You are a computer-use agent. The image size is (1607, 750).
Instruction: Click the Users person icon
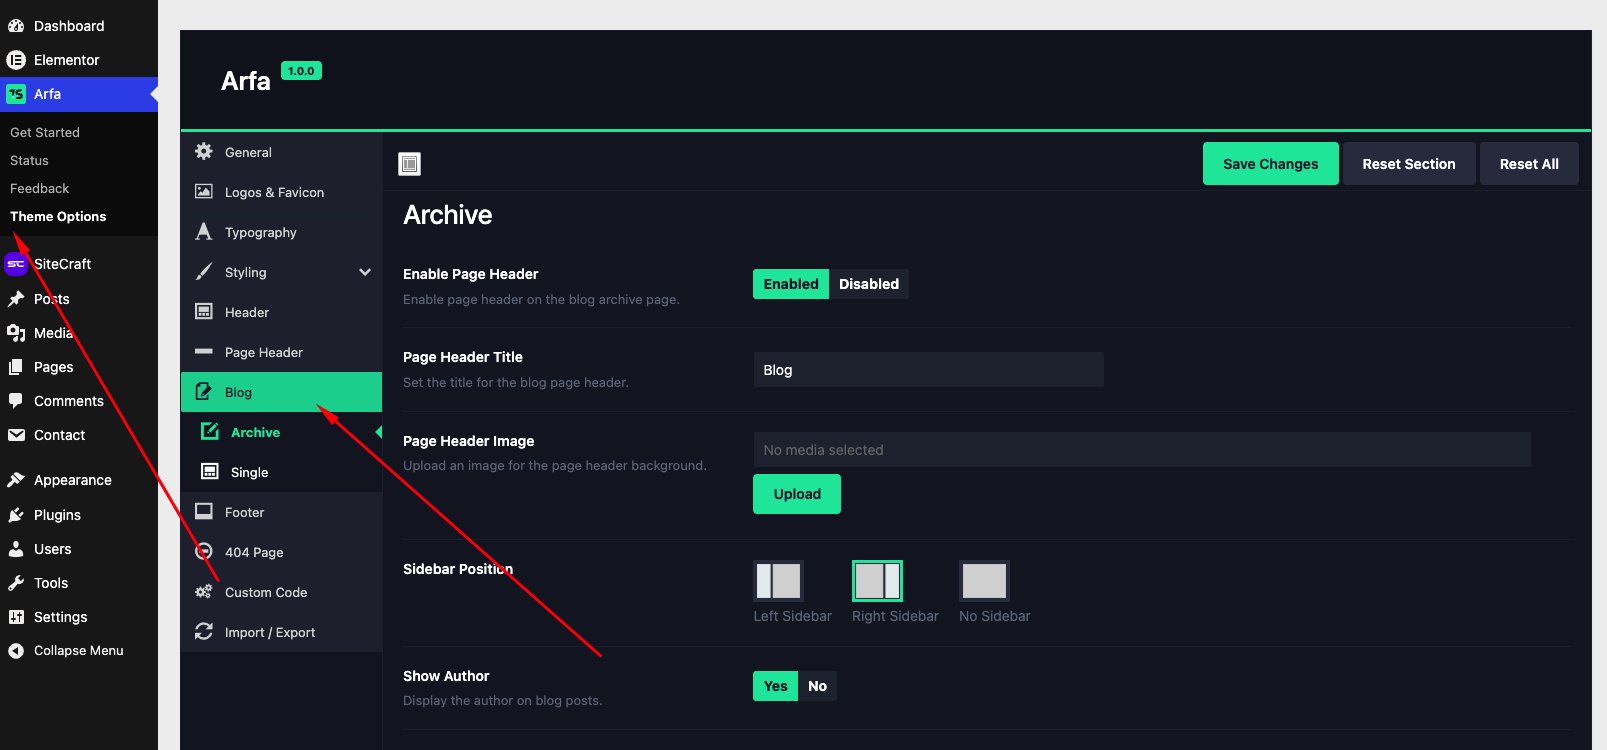coord(16,549)
